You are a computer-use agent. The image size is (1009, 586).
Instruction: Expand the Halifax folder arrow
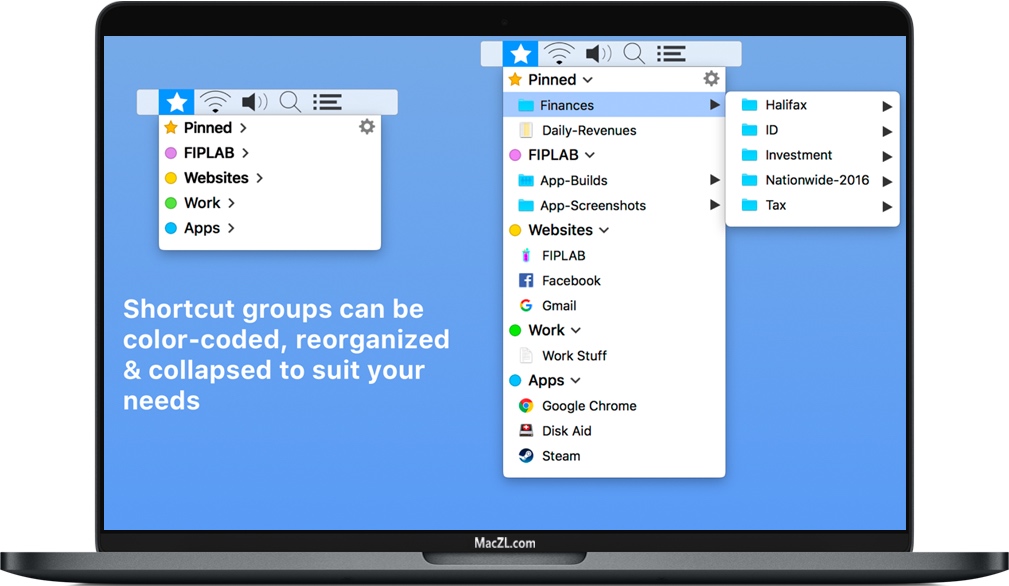pos(889,104)
